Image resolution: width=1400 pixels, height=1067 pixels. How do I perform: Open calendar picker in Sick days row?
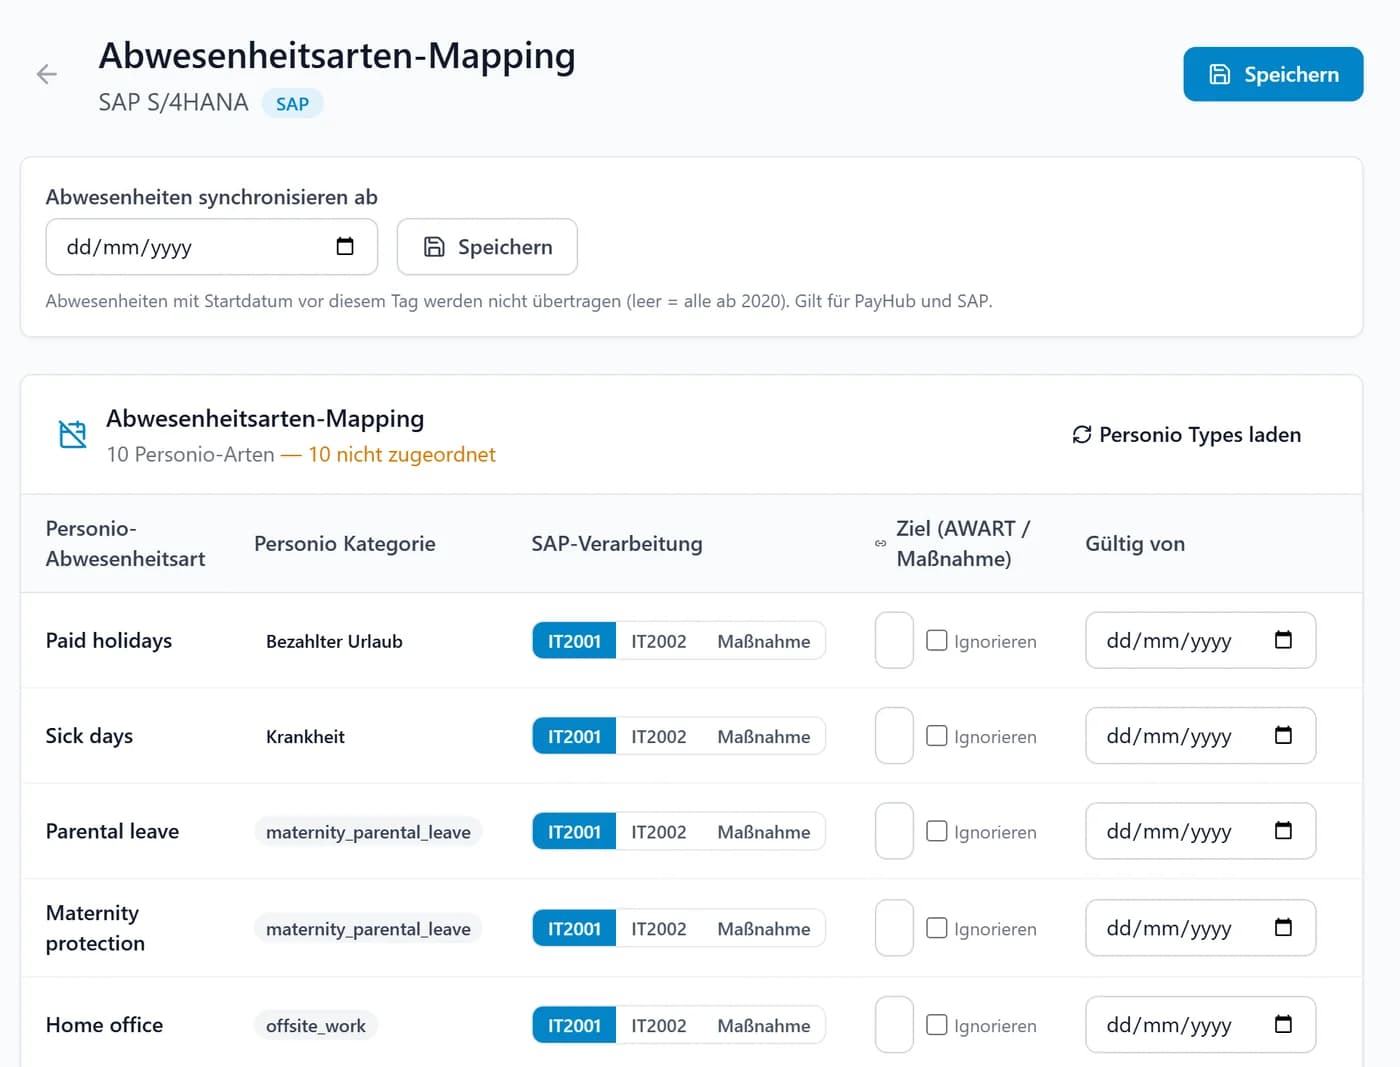point(1283,735)
